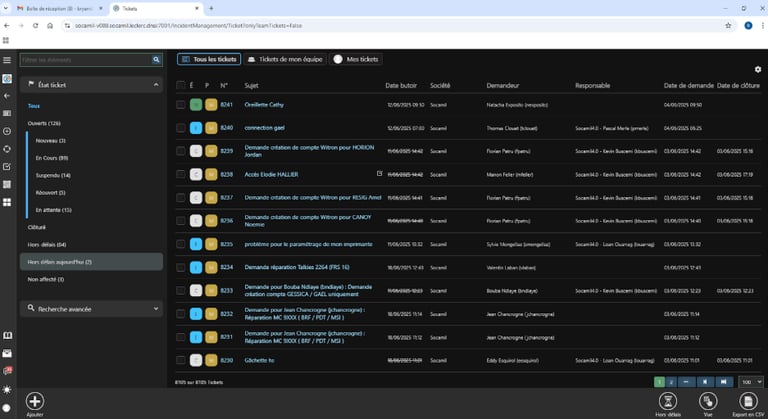Open ticket Oreillette Cathy
This screenshot has height=419, width=768.
pos(264,105)
